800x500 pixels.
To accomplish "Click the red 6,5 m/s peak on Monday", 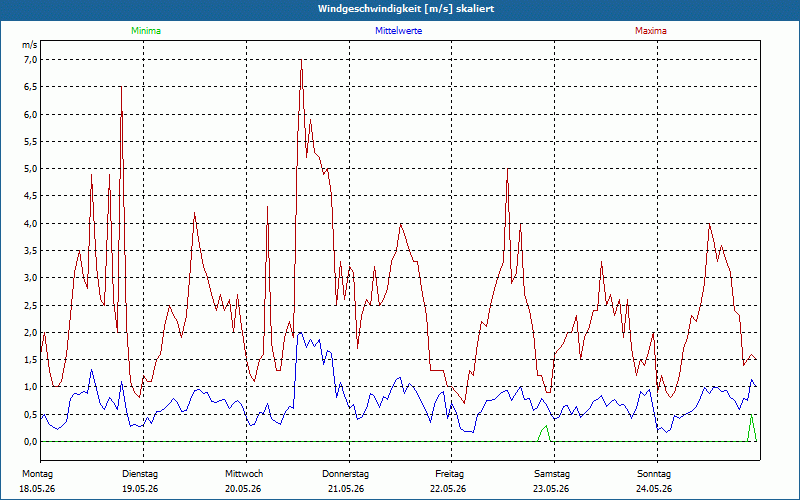I will click(121, 88).
